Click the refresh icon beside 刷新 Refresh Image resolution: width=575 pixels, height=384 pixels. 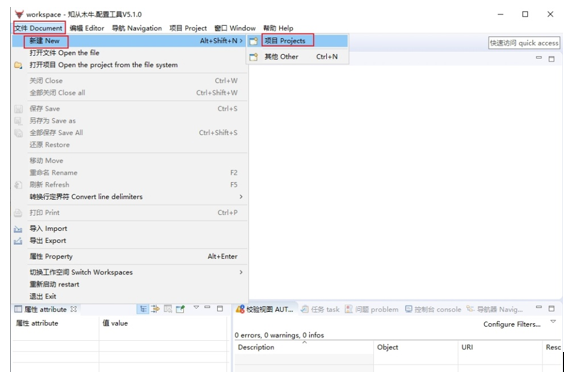point(18,185)
